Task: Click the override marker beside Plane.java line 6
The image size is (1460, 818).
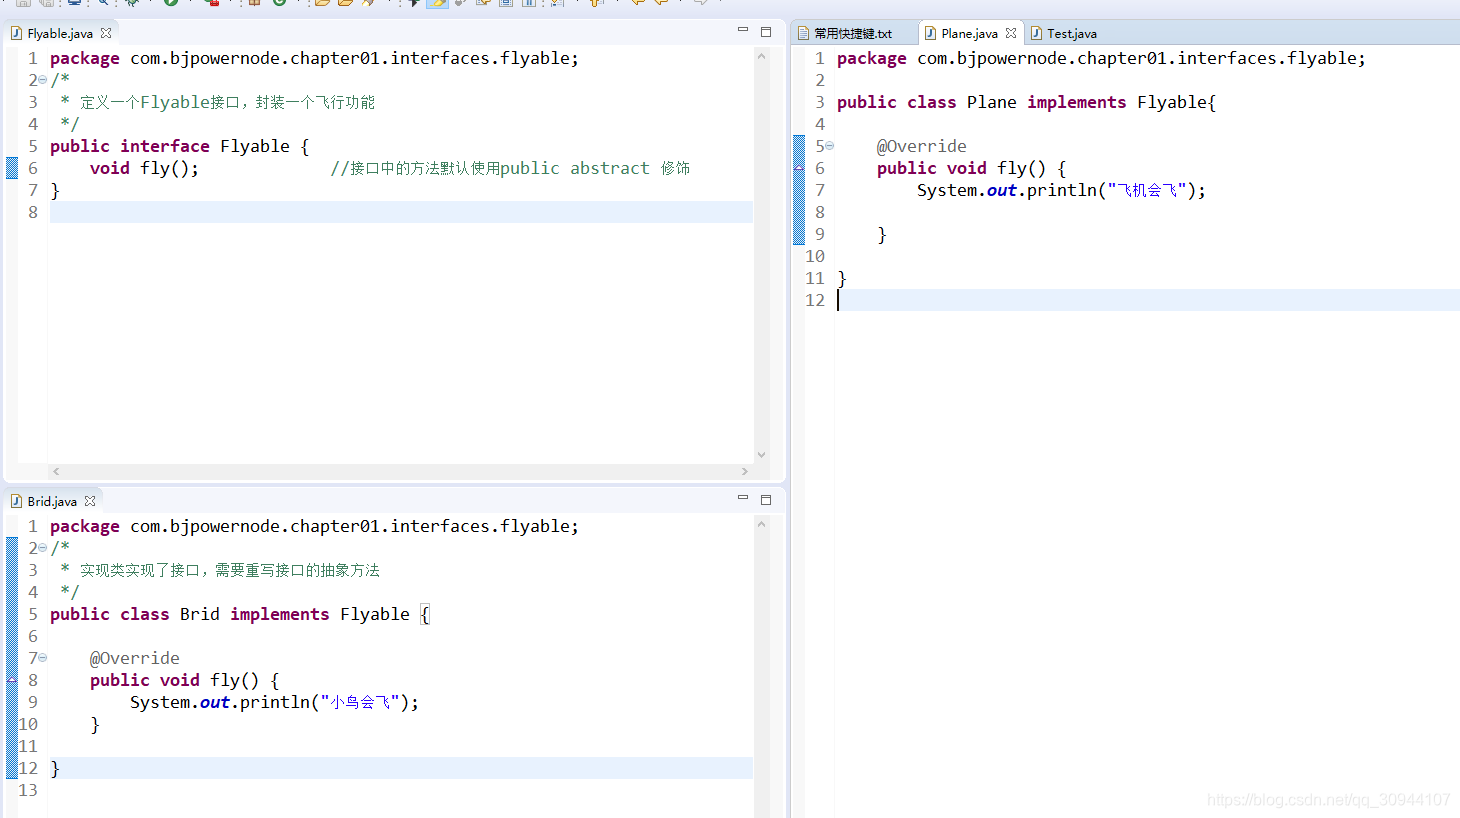Action: point(799,168)
